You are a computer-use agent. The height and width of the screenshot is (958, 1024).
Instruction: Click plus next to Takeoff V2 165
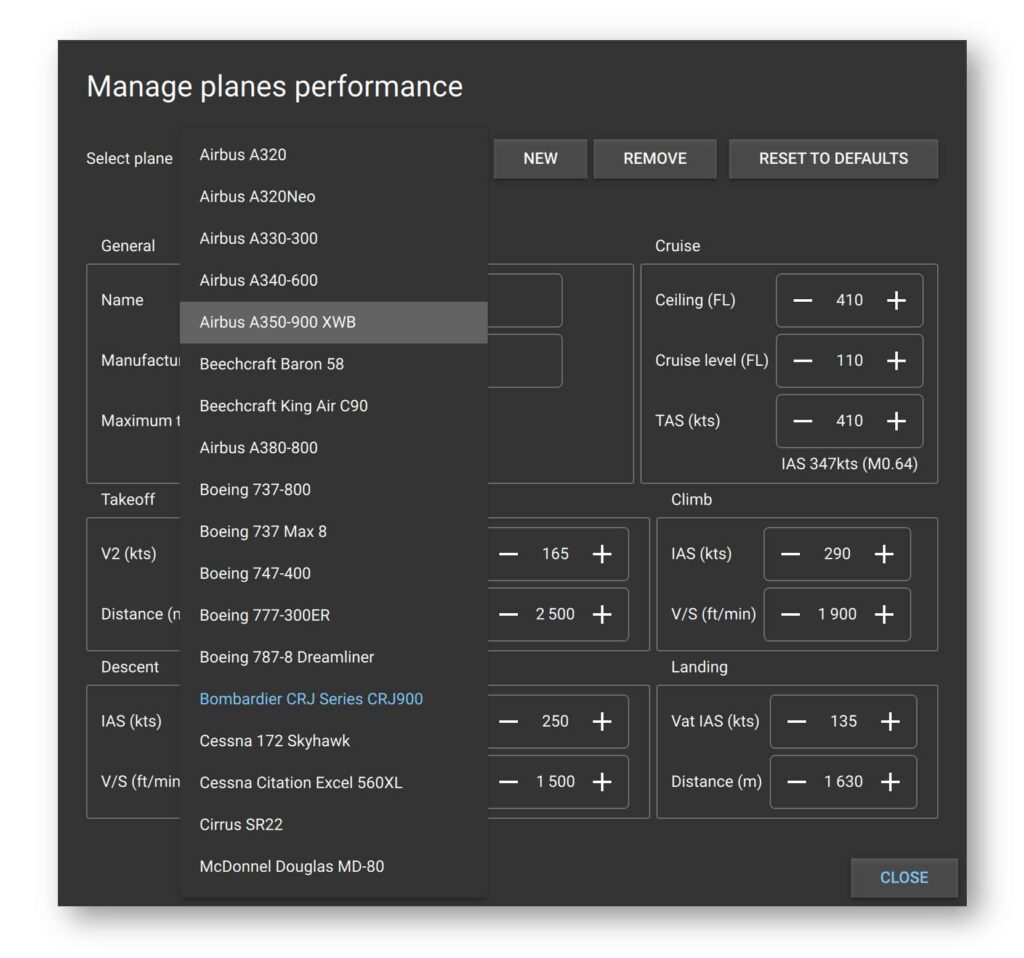(601, 554)
